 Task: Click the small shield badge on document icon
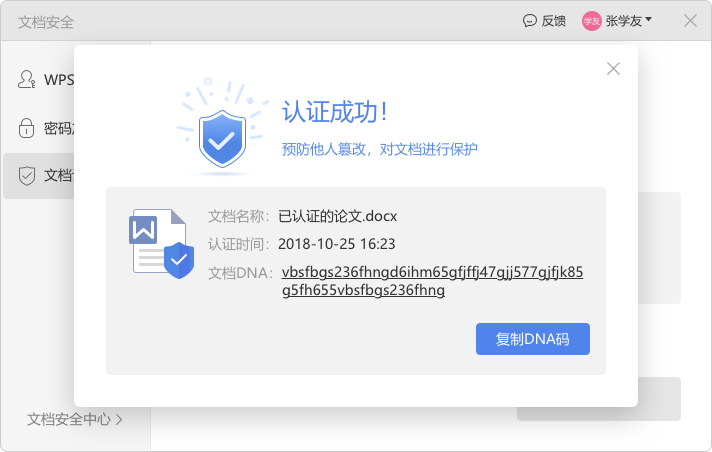tap(179, 260)
